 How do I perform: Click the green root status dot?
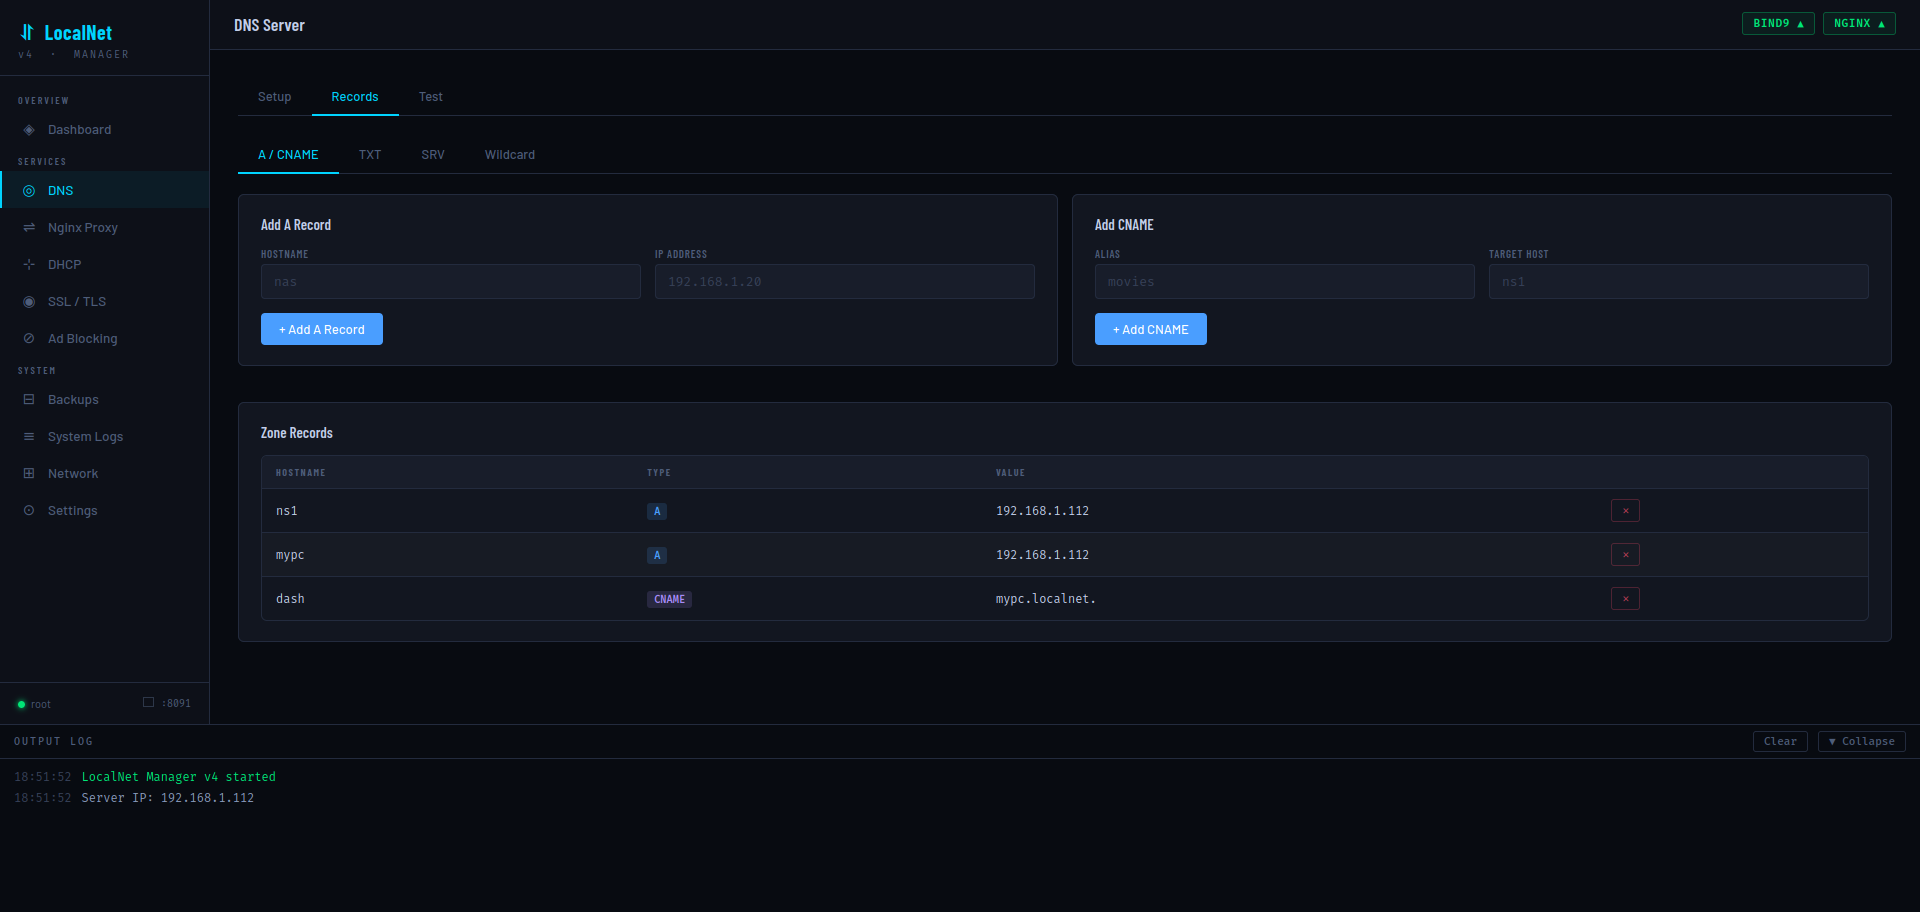(x=21, y=705)
